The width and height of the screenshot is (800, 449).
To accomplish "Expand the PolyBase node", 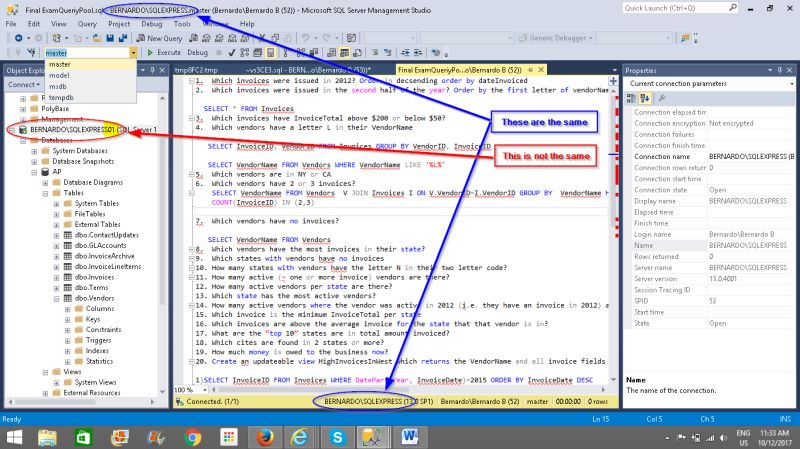I will 23,109.
